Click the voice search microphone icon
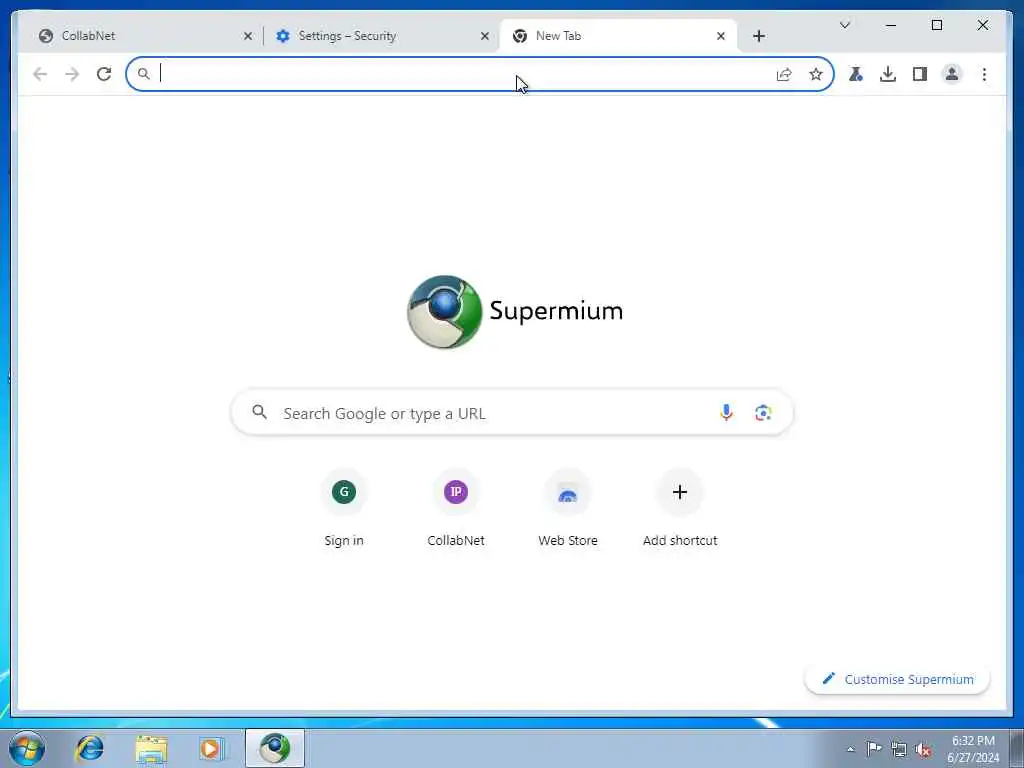The width and height of the screenshot is (1024, 768). (x=726, y=412)
